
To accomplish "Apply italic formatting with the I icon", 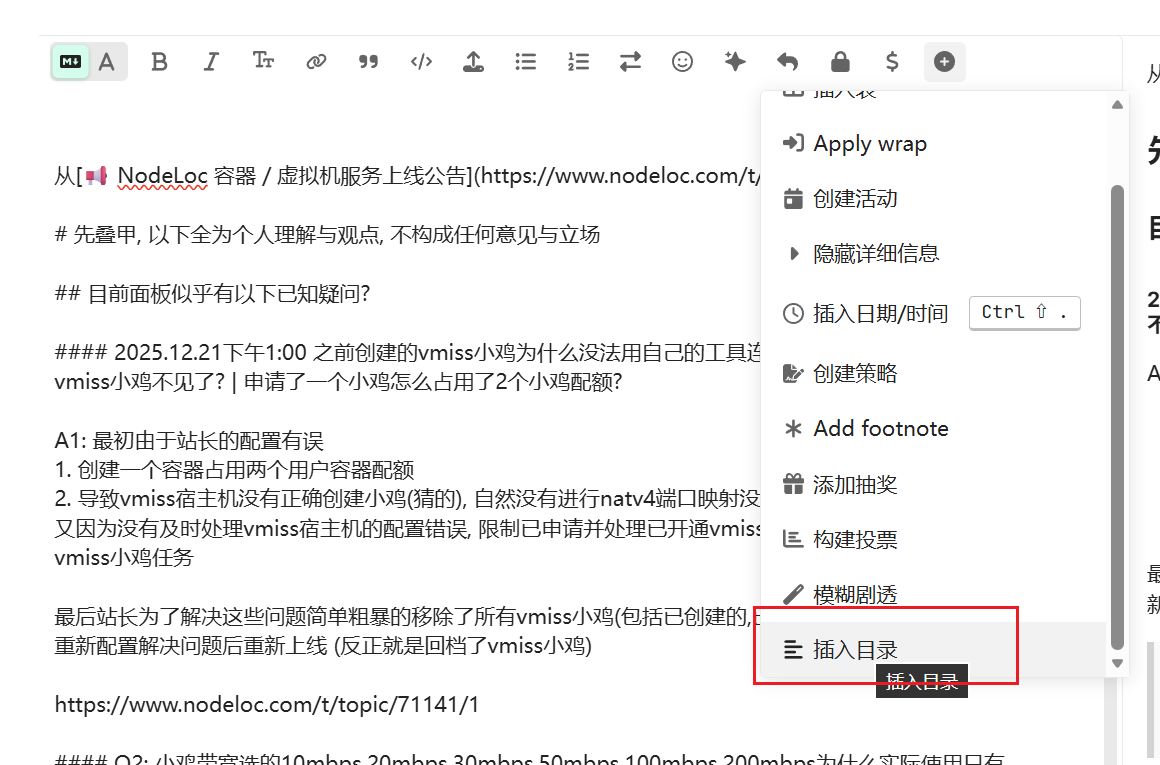I will [x=211, y=62].
